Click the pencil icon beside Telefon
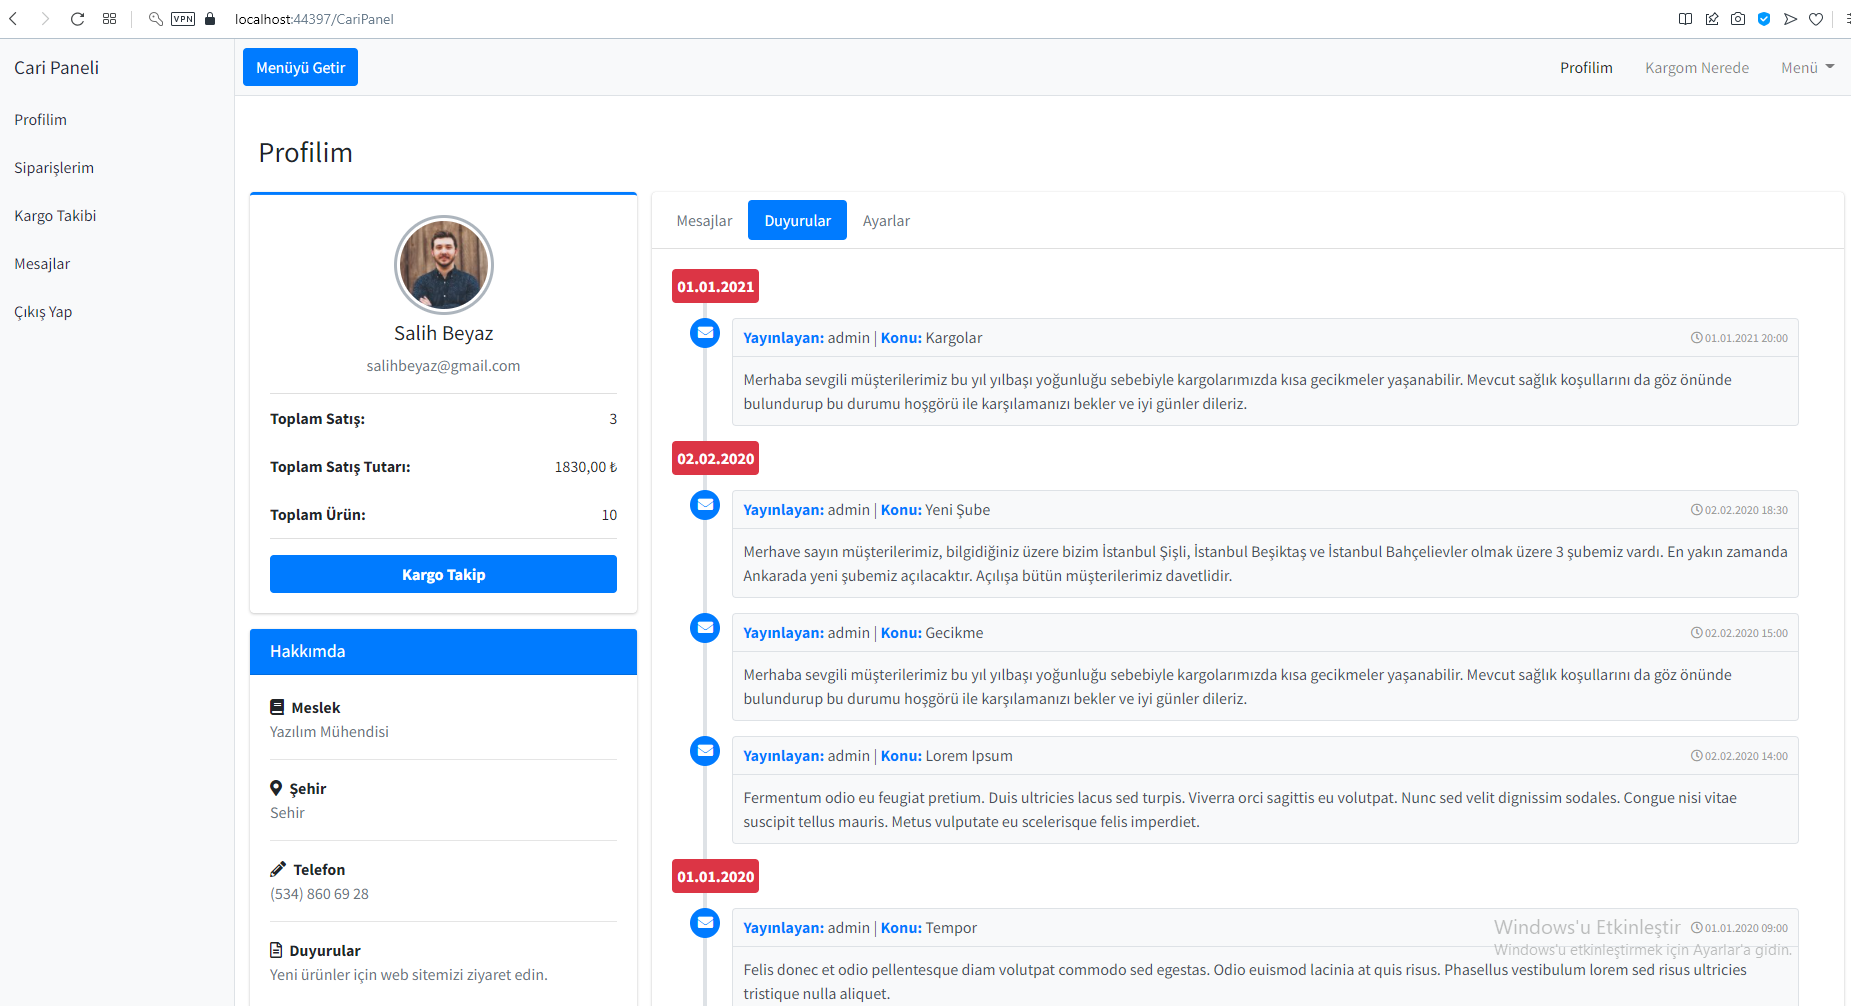Screen dimensions: 1851x1006 [x=278, y=869]
